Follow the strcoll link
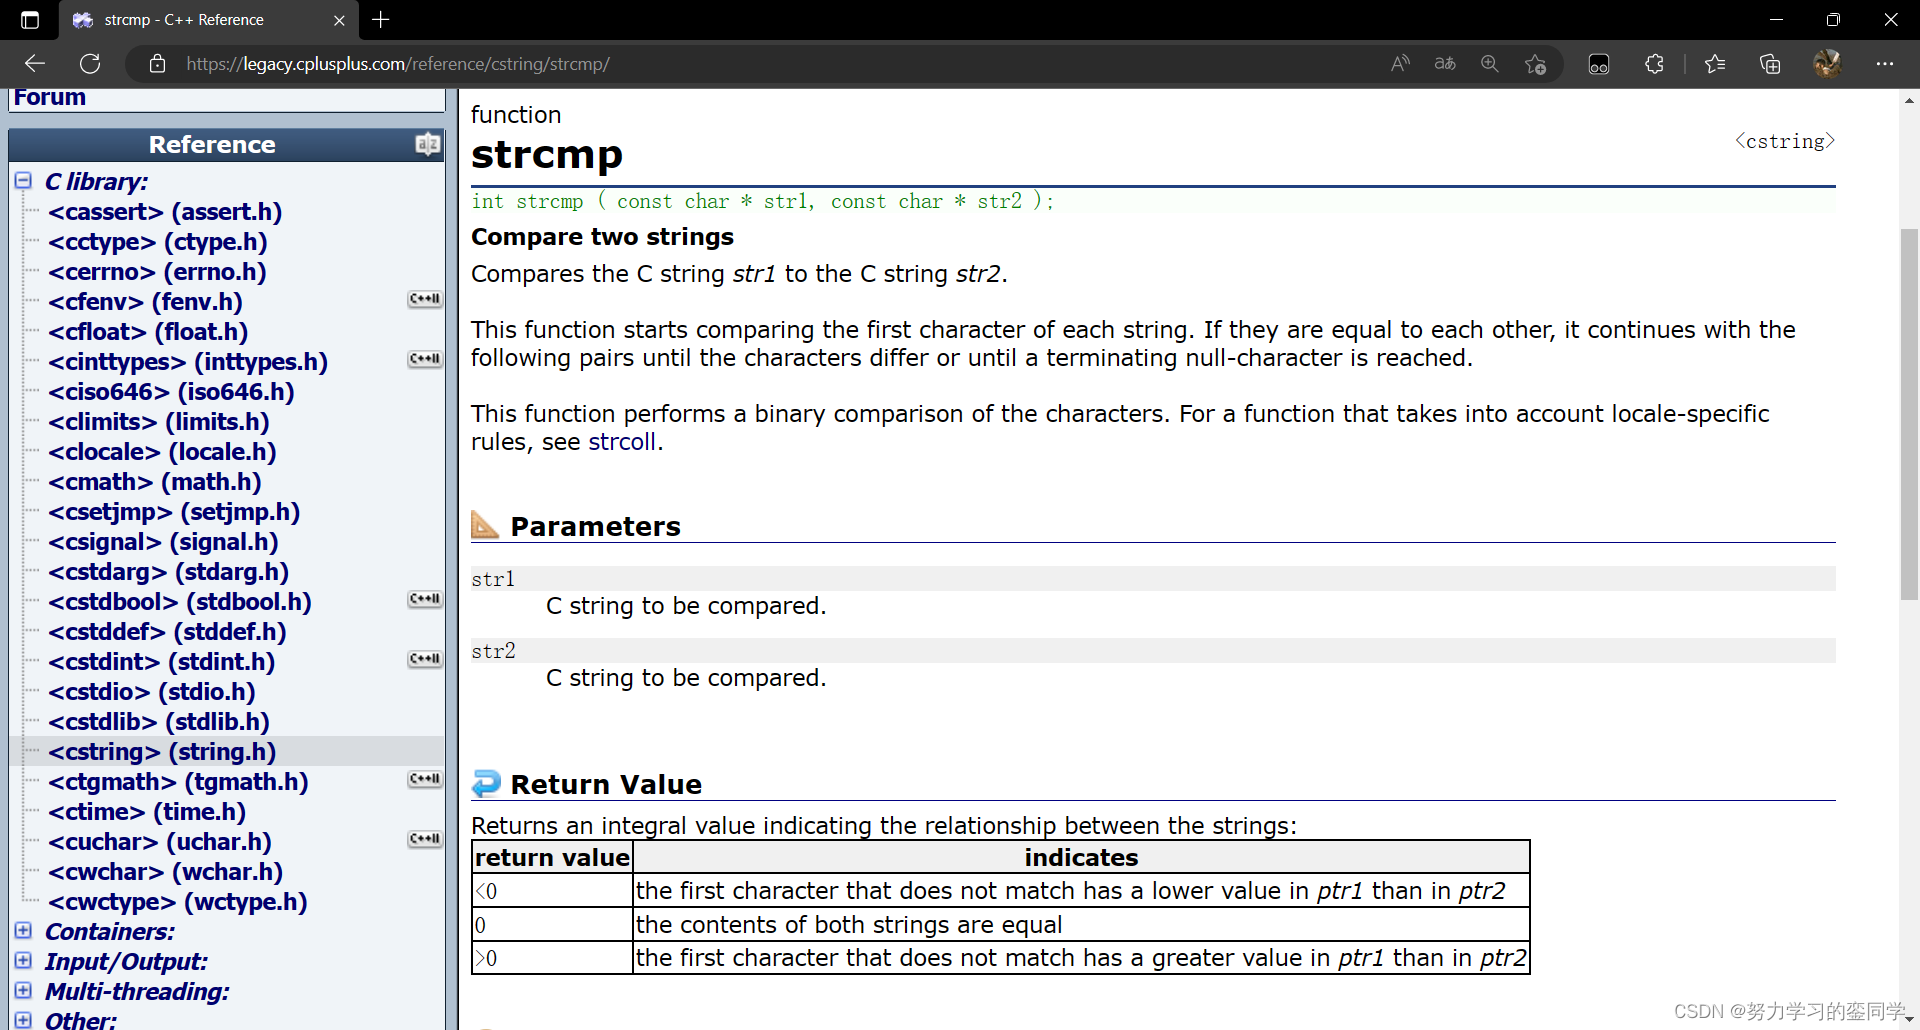 621,442
